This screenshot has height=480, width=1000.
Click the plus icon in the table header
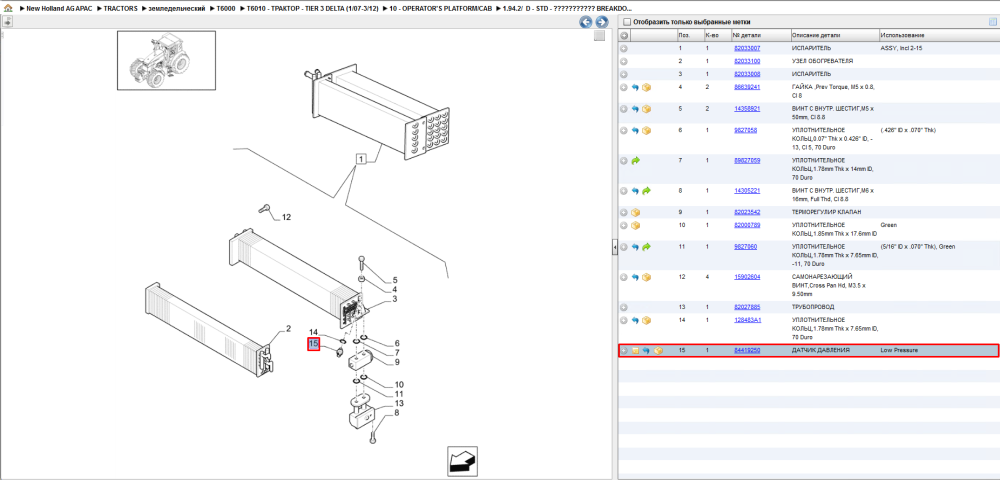tap(624, 35)
